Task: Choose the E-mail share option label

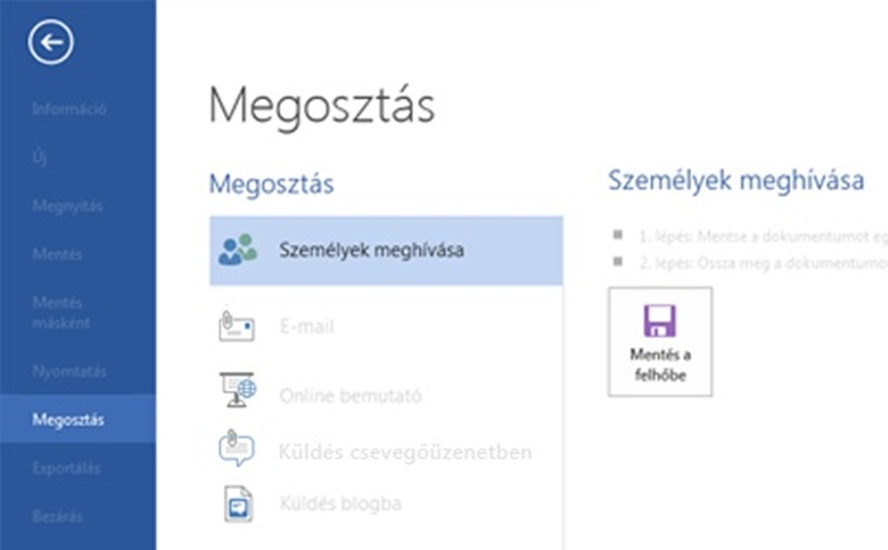Action: (306, 327)
